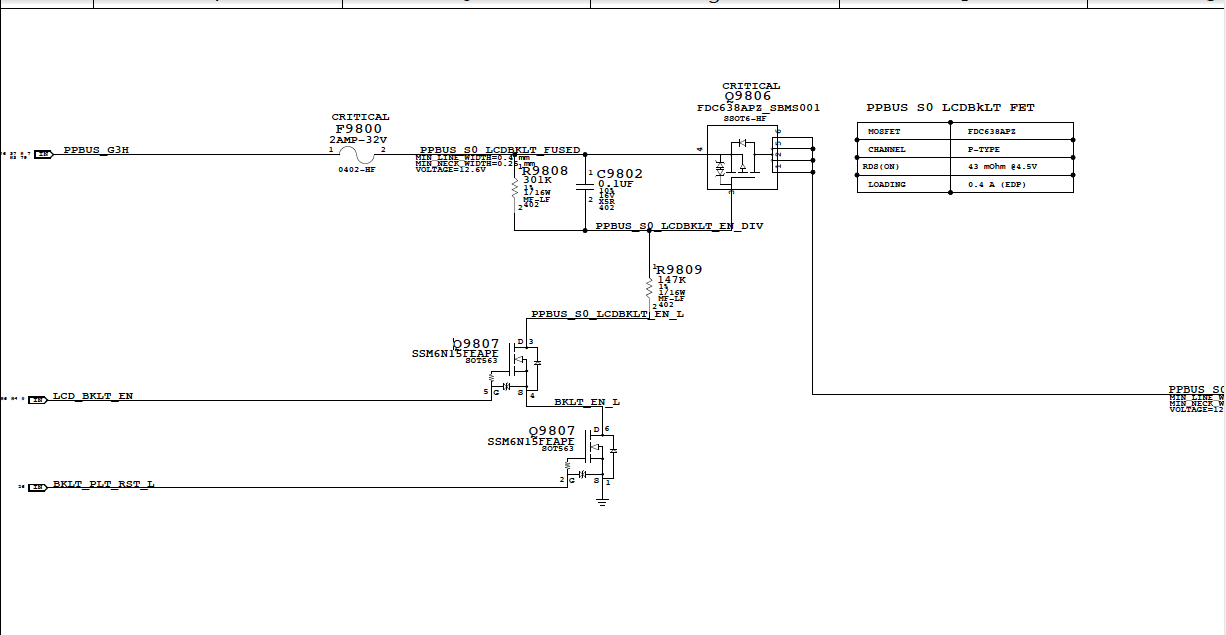Image resolution: width=1226 pixels, height=635 pixels.
Task: Select the R9809 resistor zigzag symbol
Action: [x=651, y=287]
